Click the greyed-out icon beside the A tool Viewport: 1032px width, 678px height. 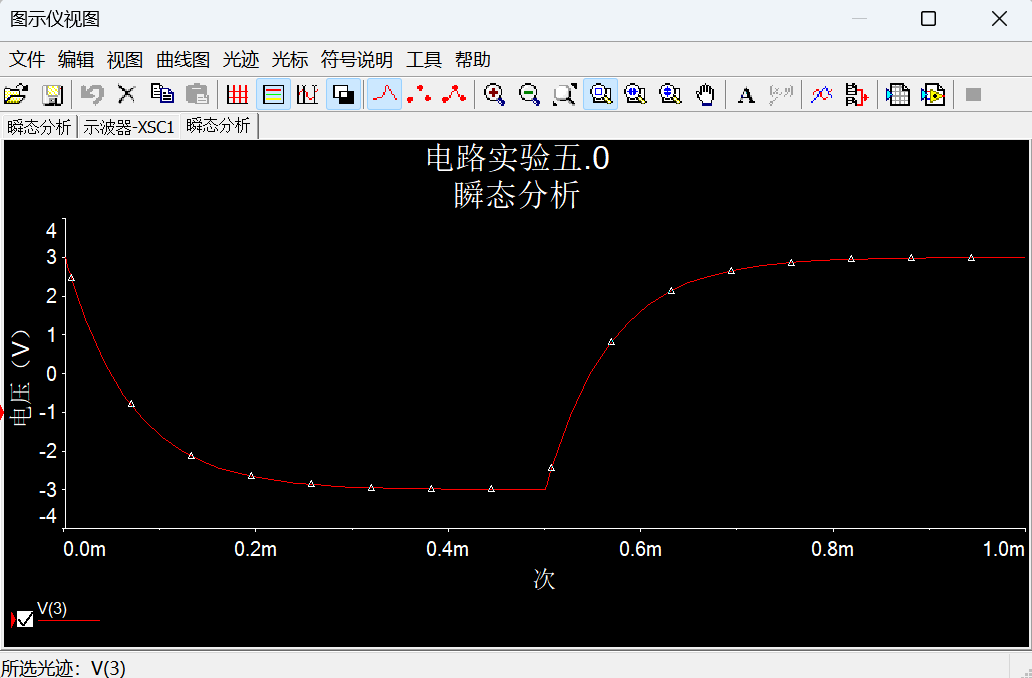click(x=781, y=94)
